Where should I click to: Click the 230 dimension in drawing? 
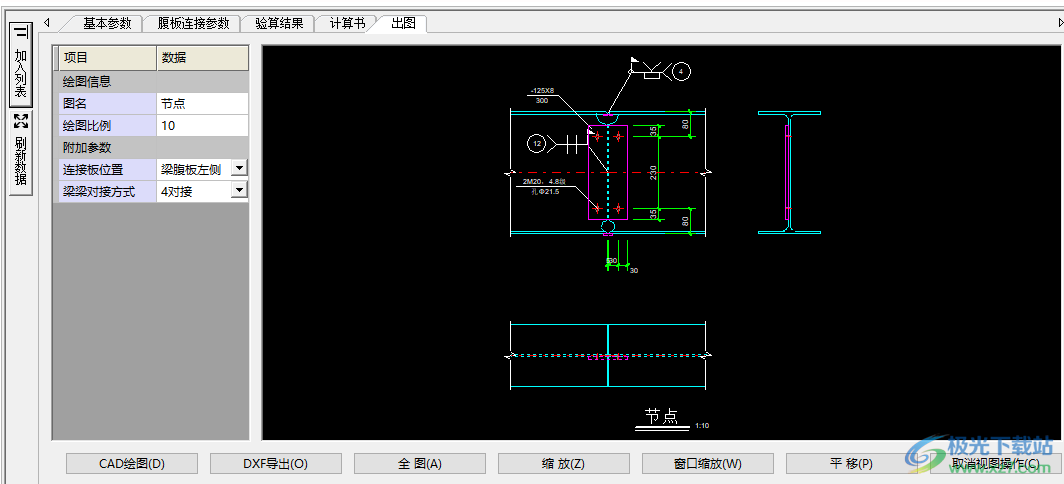pos(653,172)
